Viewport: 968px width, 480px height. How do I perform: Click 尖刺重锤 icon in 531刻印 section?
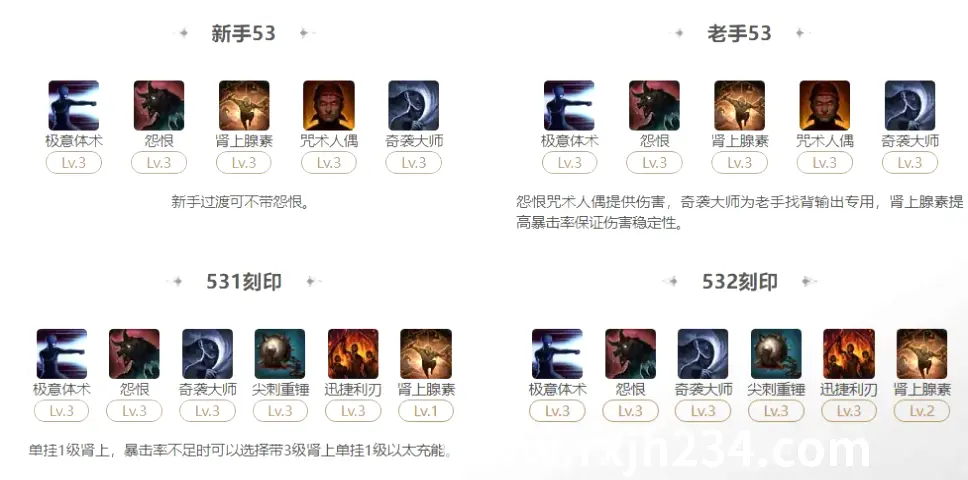coord(280,354)
